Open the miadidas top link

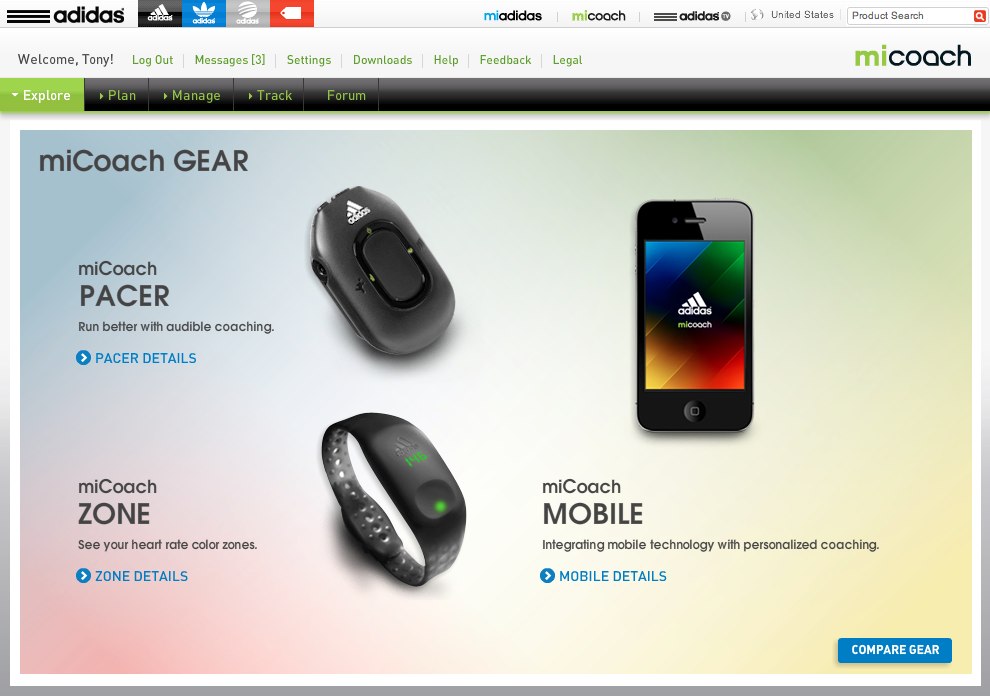tap(513, 16)
